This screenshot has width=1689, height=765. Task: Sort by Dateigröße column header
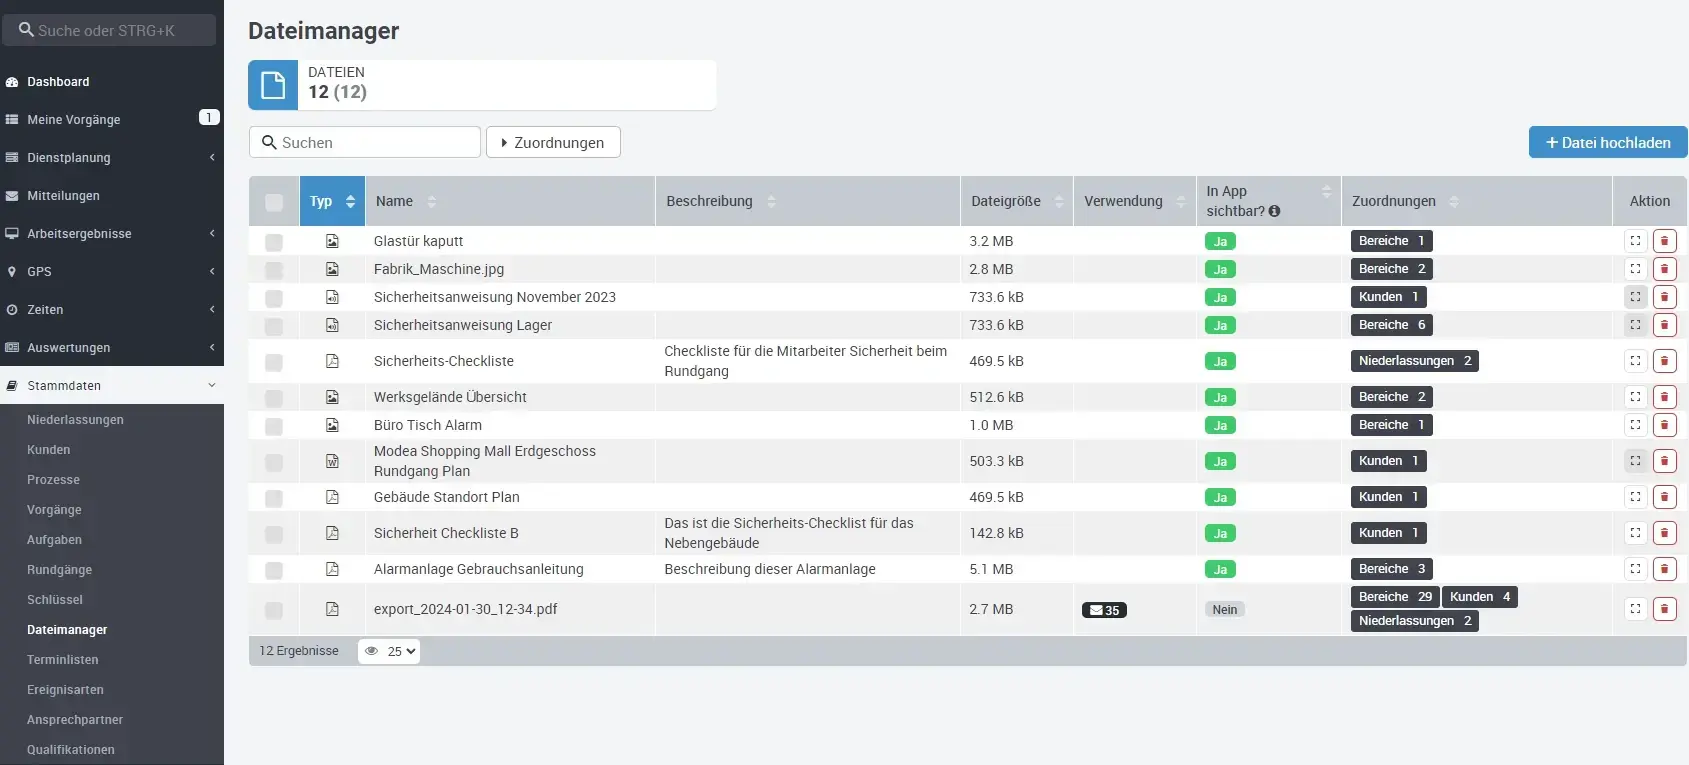[1016, 201]
